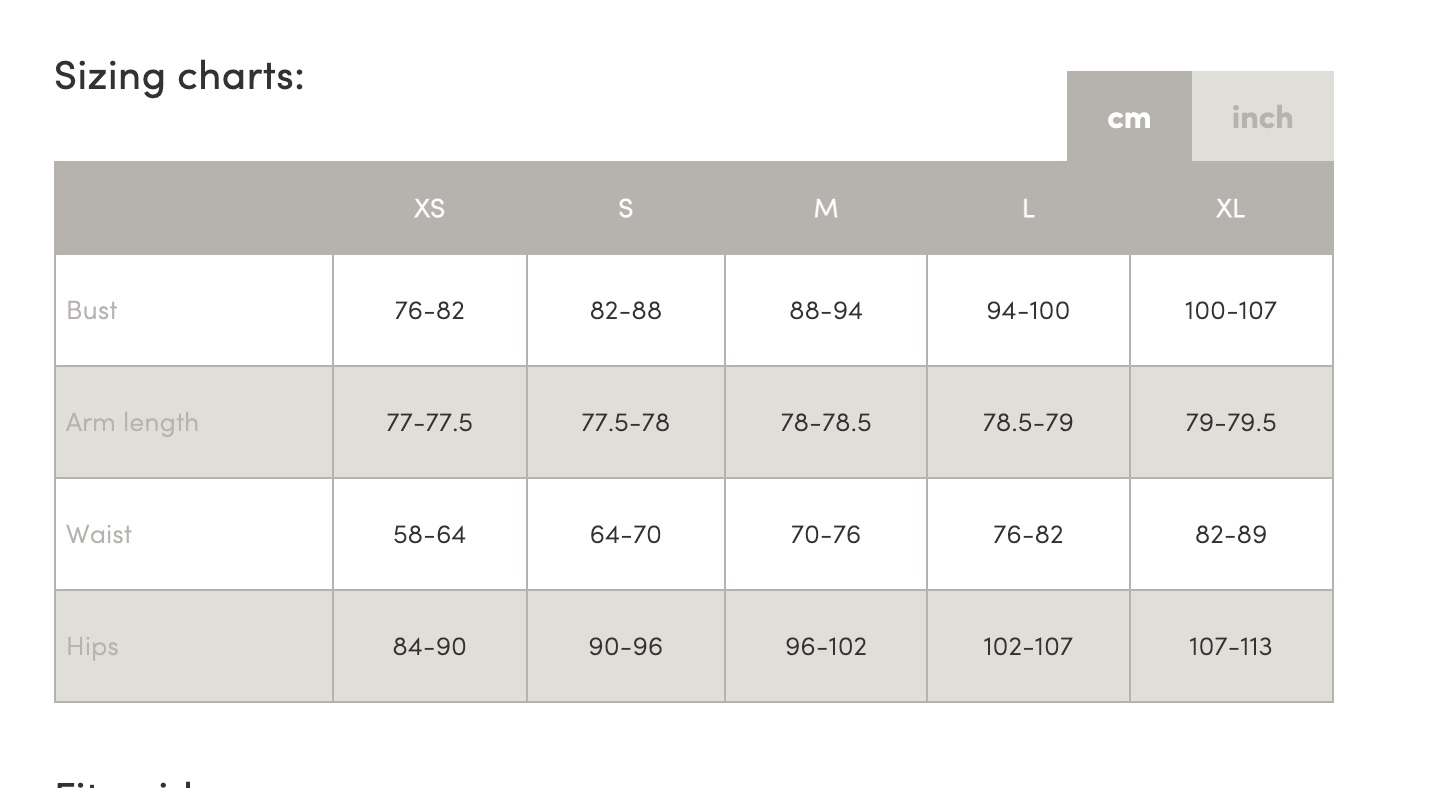
Task: Click the Sizing charts heading
Action: point(179,75)
